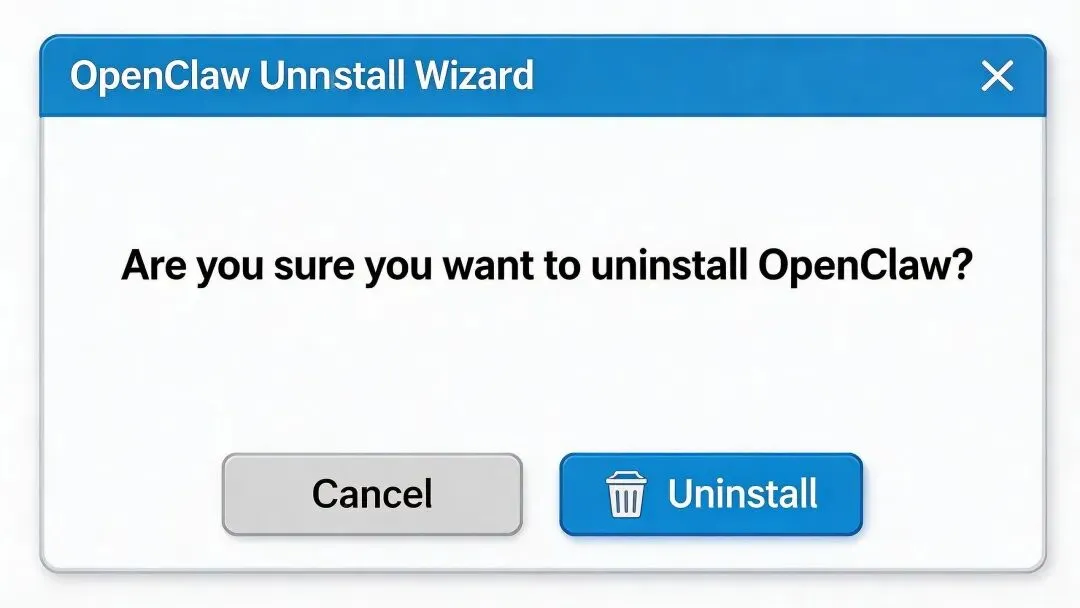This screenshot has width=1080, height=608.
Task: Tap the white bin icon beside Uninstall
Action: 625,494
